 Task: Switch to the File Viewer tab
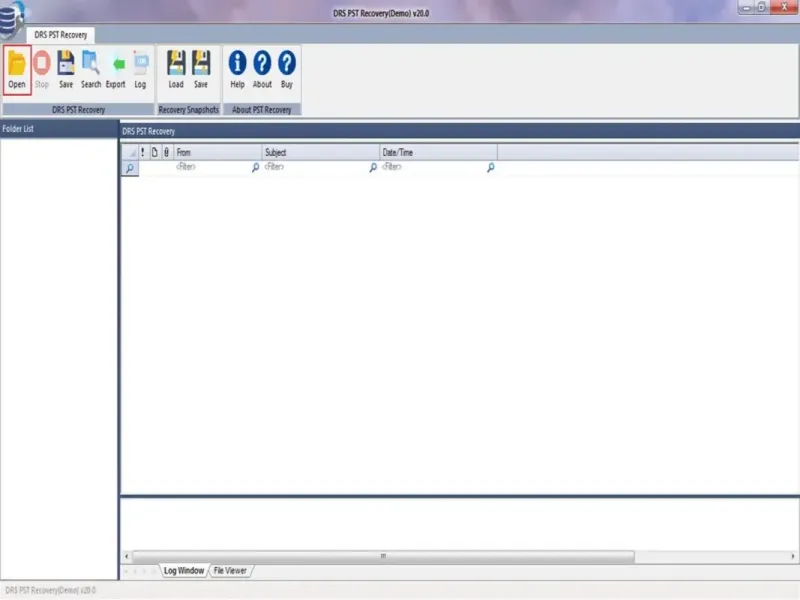(230, 570)
